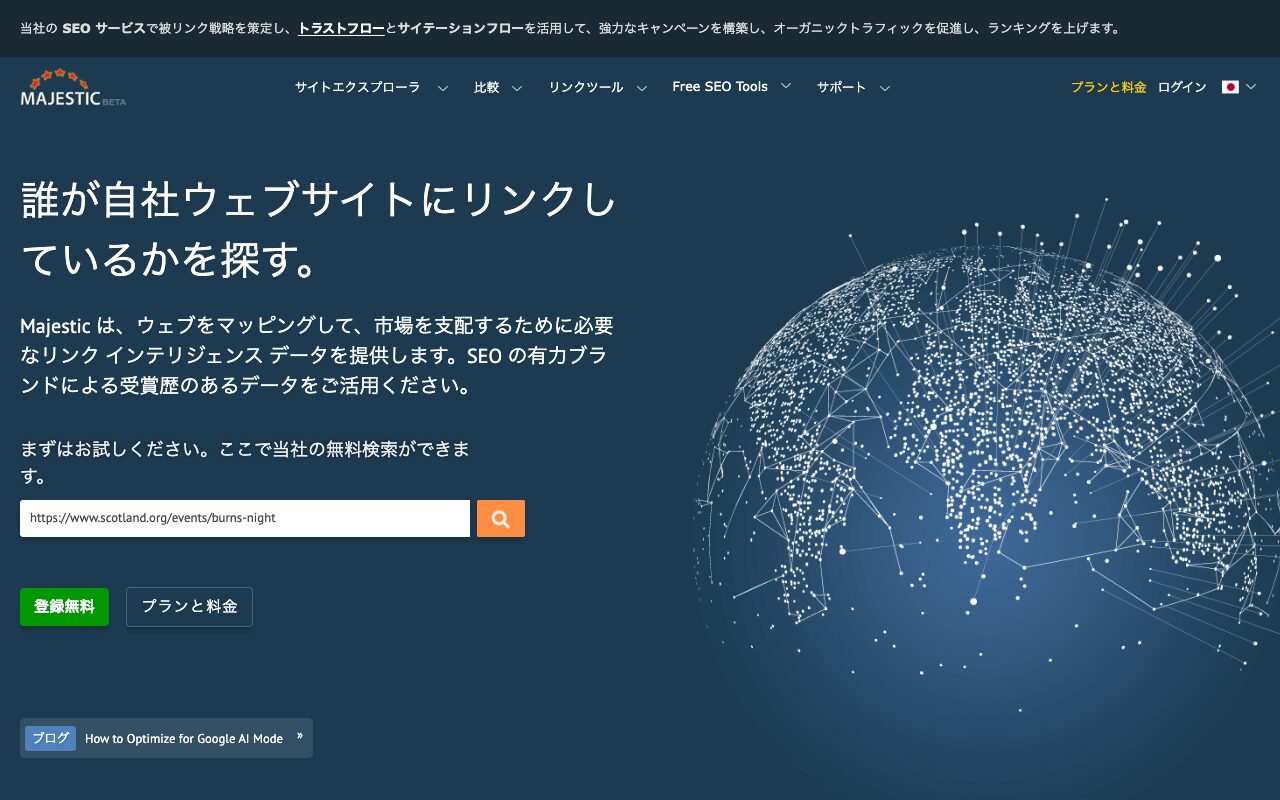This screenshot has width=1280, height=800.
Task: Click the arrow icon on the blog banner
Action: (x=299, y=737)
